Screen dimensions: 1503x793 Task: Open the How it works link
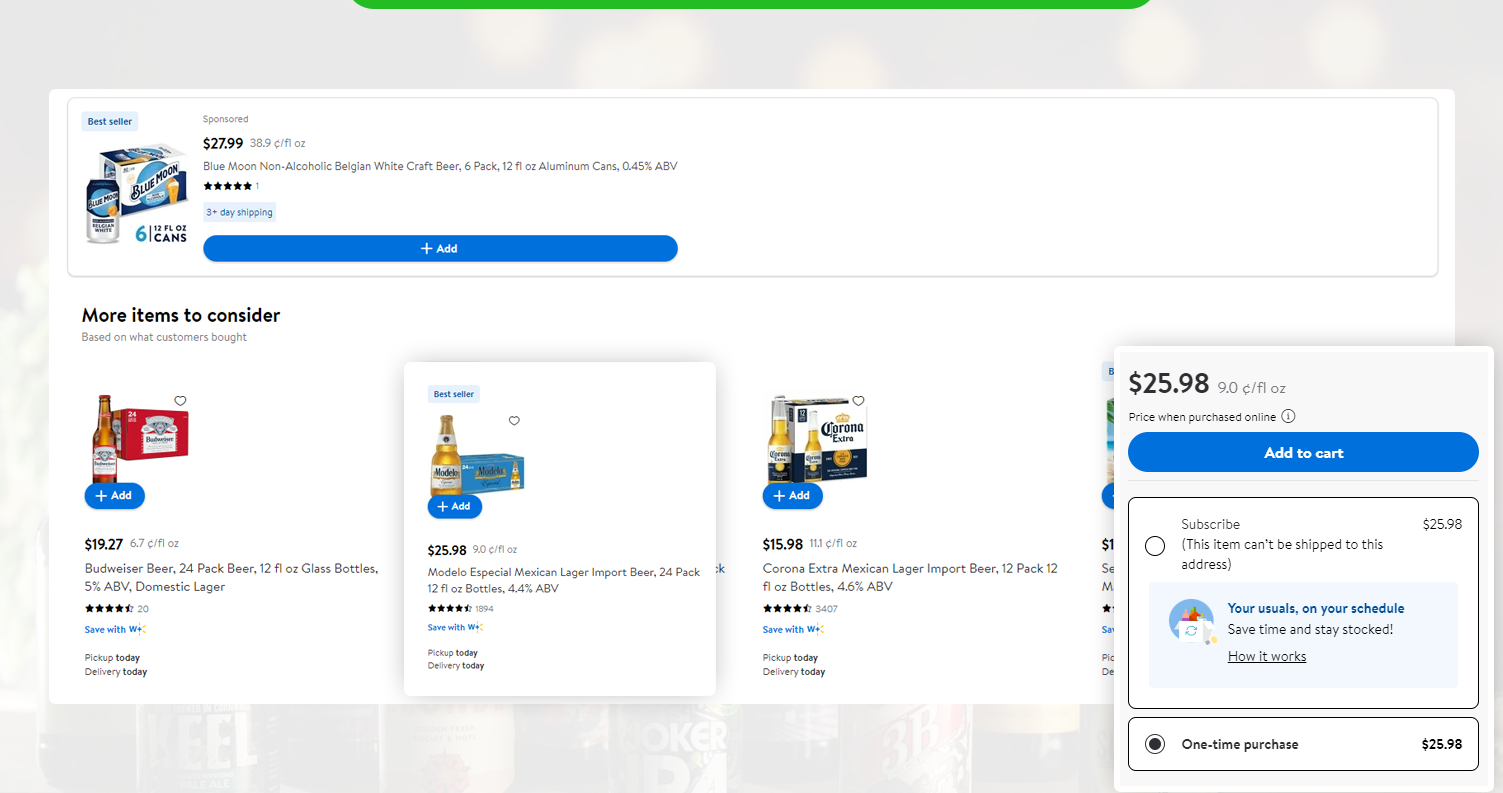[1267, 656]
